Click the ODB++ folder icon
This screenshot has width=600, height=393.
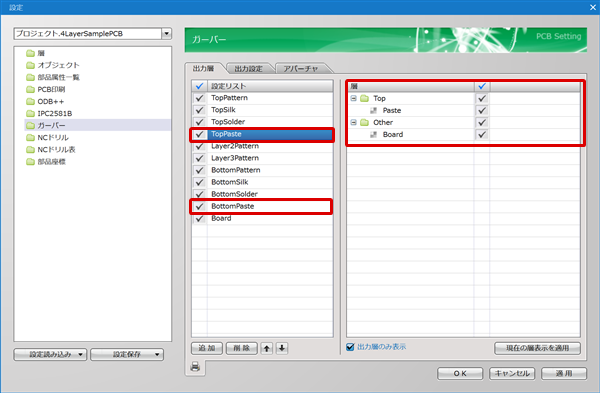point(31,101)
